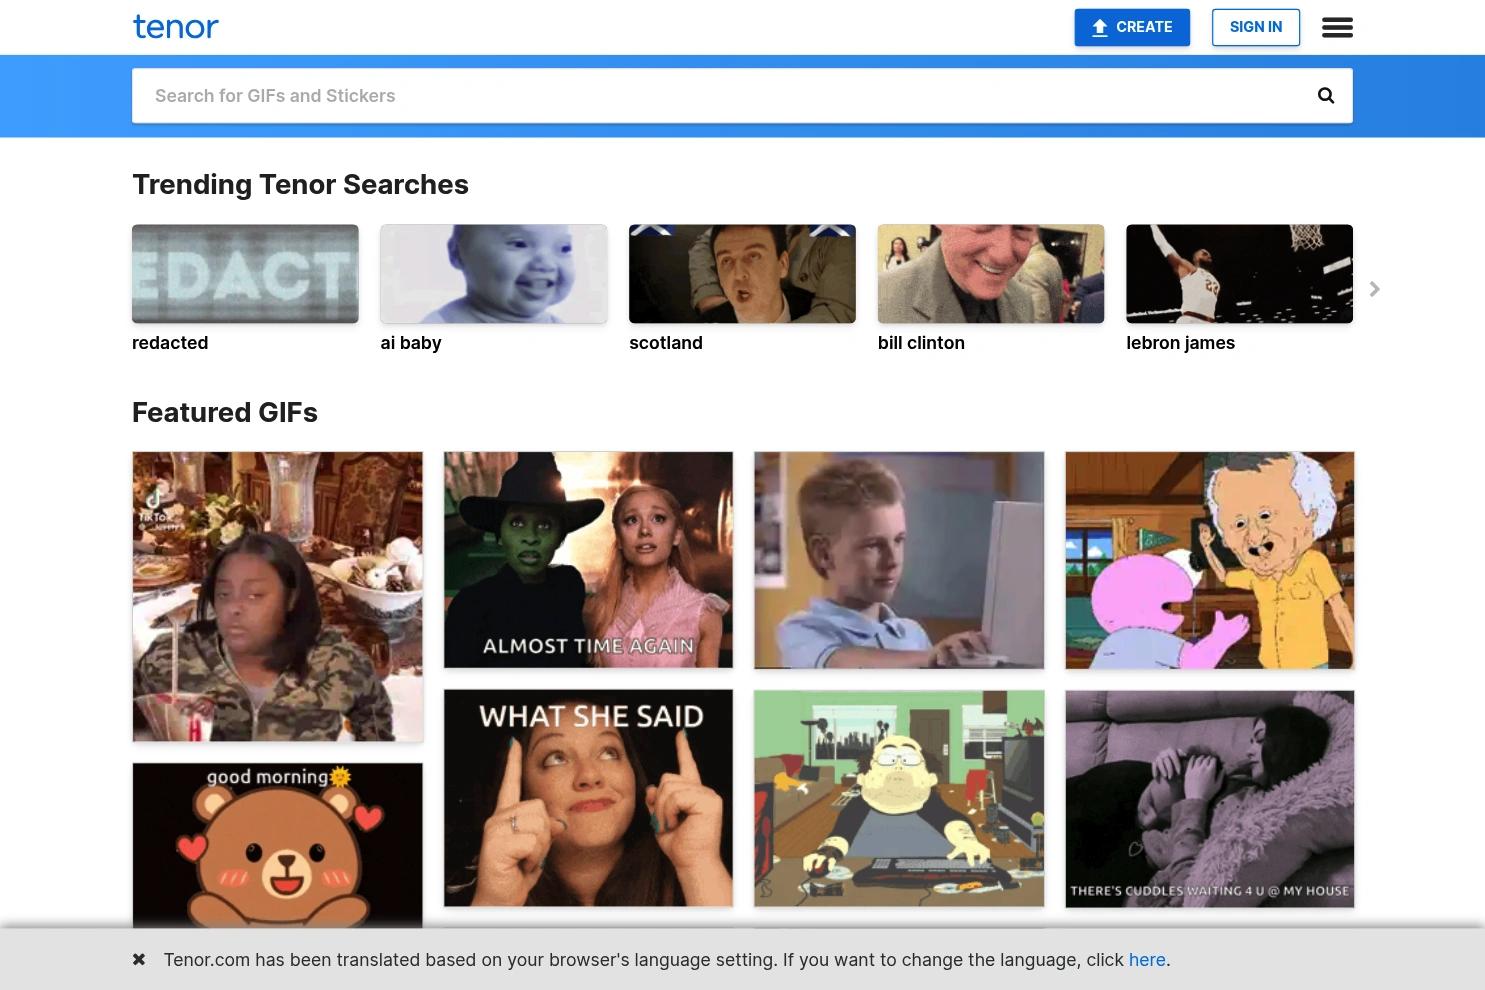Open the Tenor logo homepage link
Screen dimensions: 1485x990
tap(176, 27)
